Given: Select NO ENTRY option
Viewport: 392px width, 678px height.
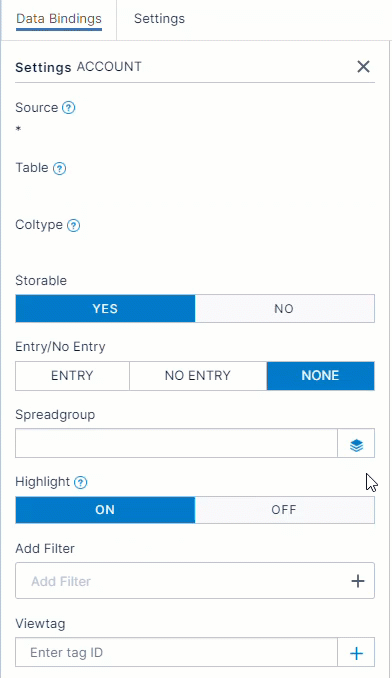Looking at the screenshot, I should click(x=198, y=376).
